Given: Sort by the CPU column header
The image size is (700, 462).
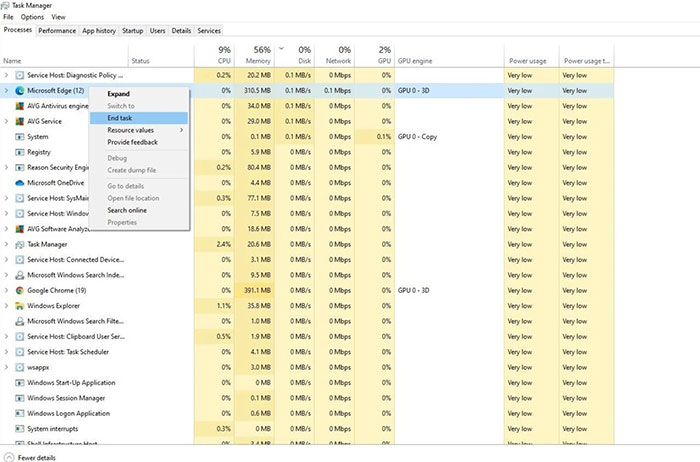Looking at the screenshot, I should (x=222, y=55).
